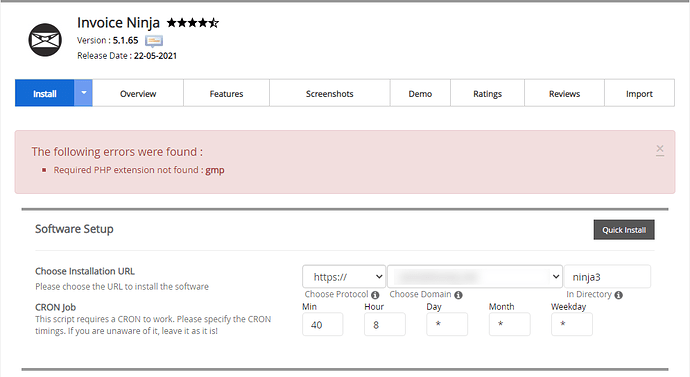Switch to the Overview tab

pos(138,93)
